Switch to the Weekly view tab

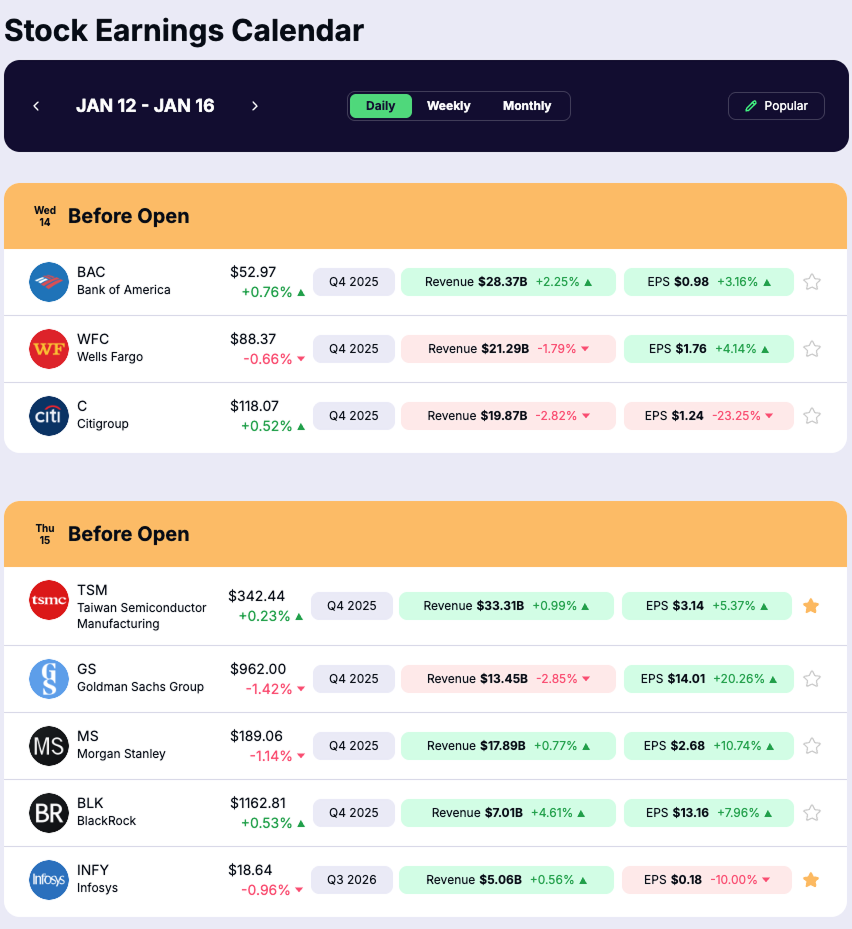[x=448, y=105]
